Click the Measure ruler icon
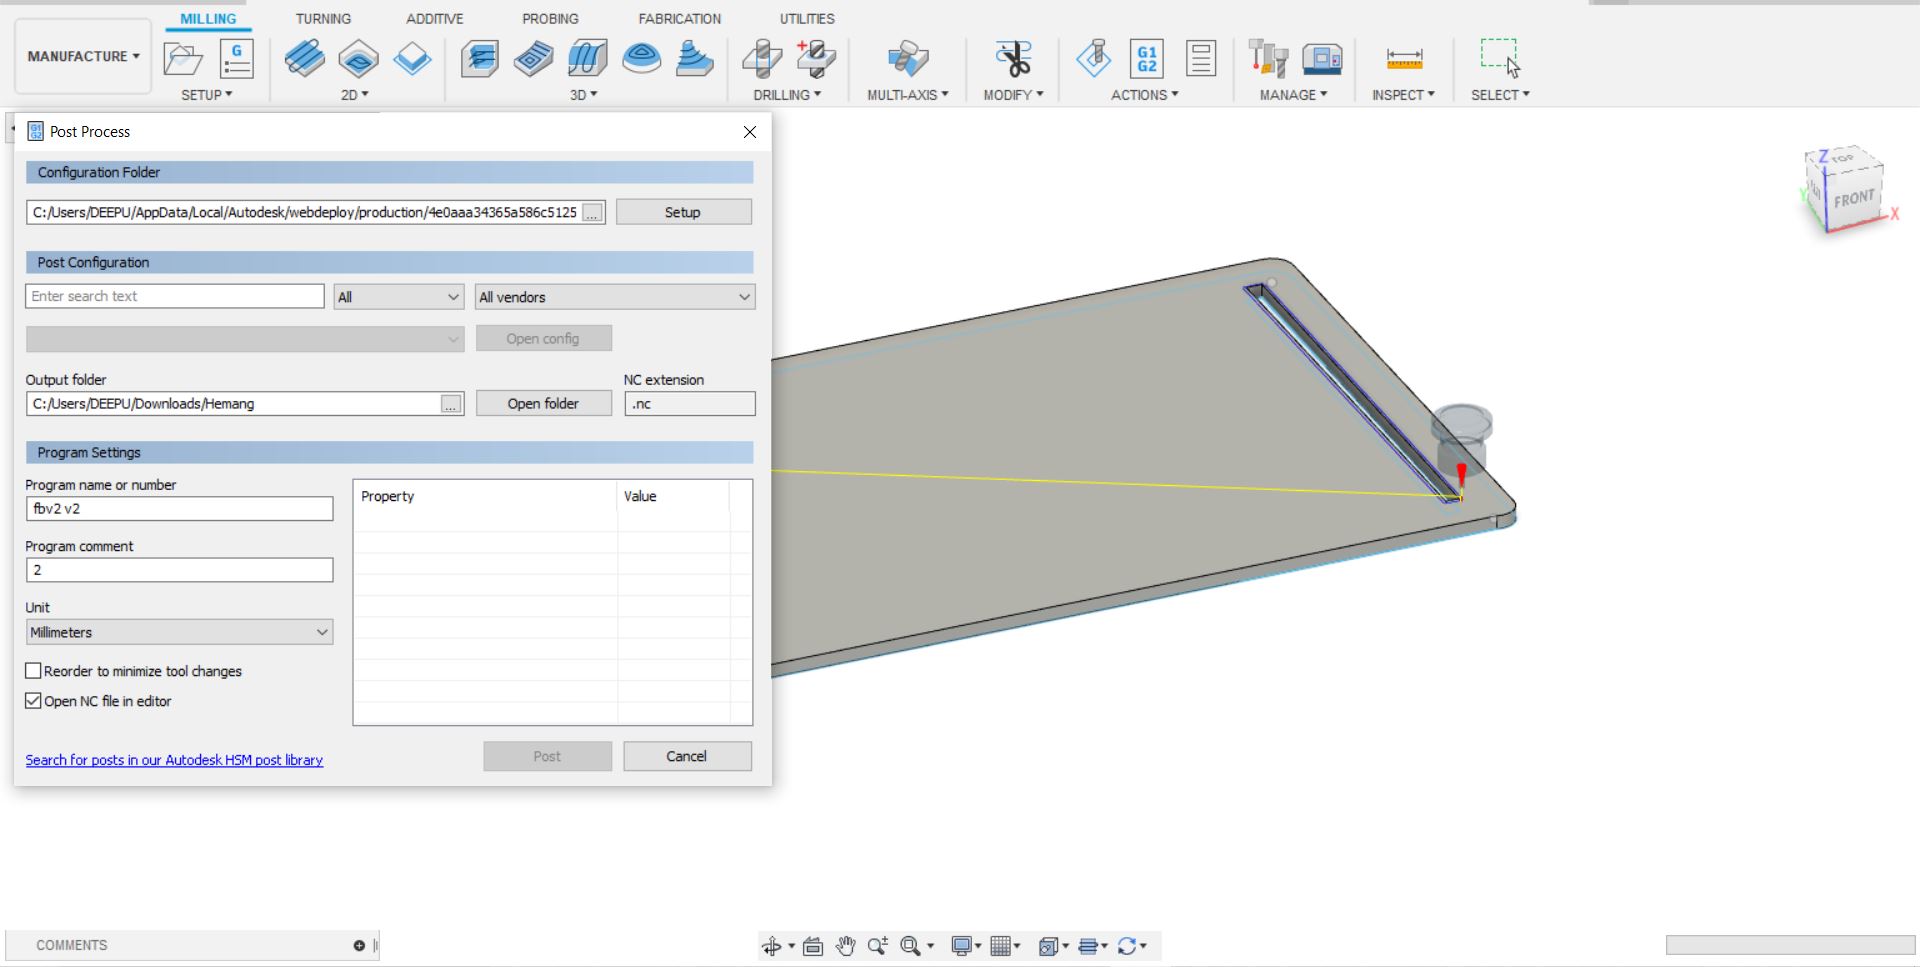1920x967 pixels. (1404, 60)
